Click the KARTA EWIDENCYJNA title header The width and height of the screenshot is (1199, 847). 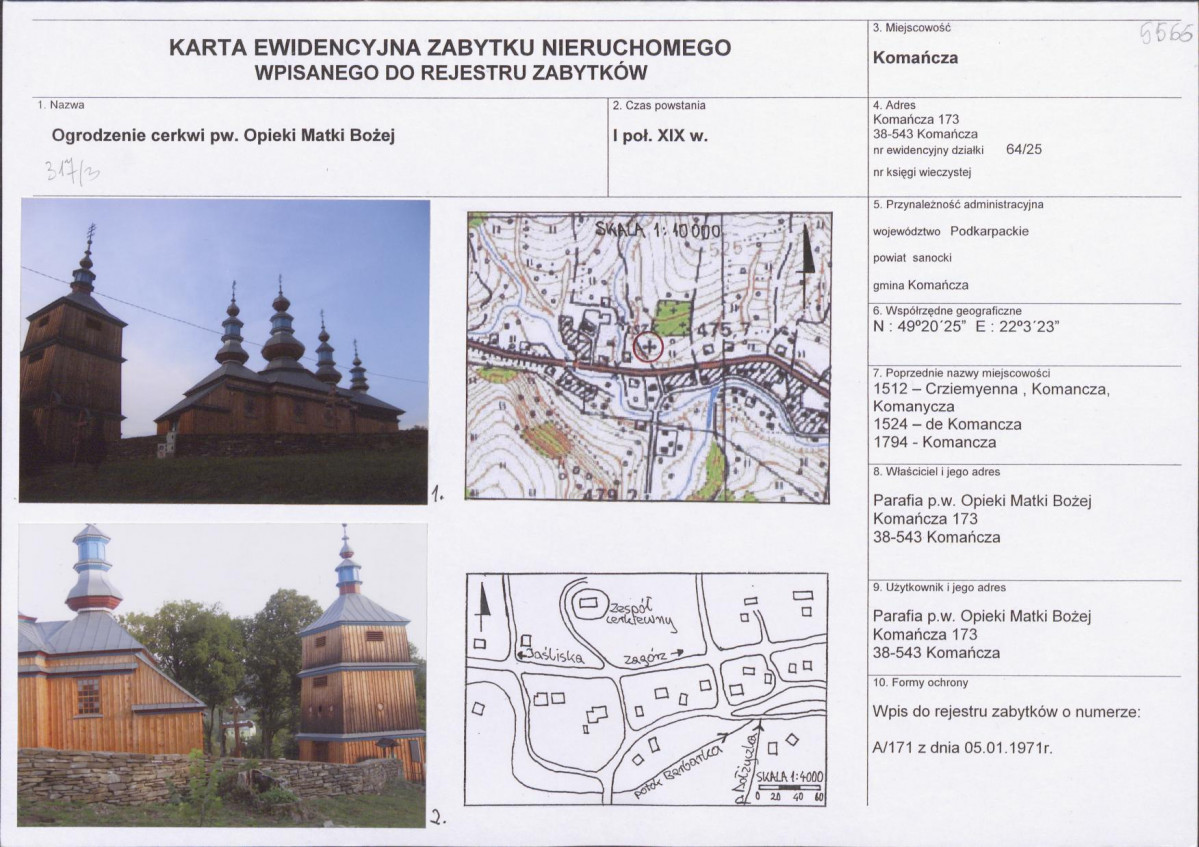pyautogui.click(x=452, y=47)
